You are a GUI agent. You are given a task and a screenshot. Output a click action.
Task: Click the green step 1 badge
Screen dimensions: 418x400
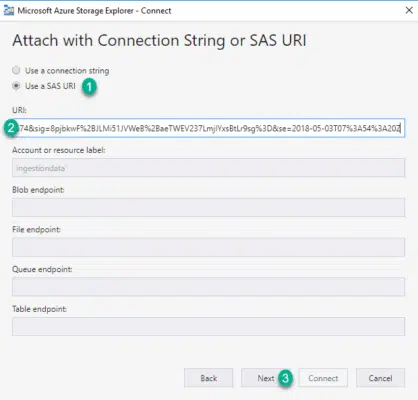[x=89, y=87]
